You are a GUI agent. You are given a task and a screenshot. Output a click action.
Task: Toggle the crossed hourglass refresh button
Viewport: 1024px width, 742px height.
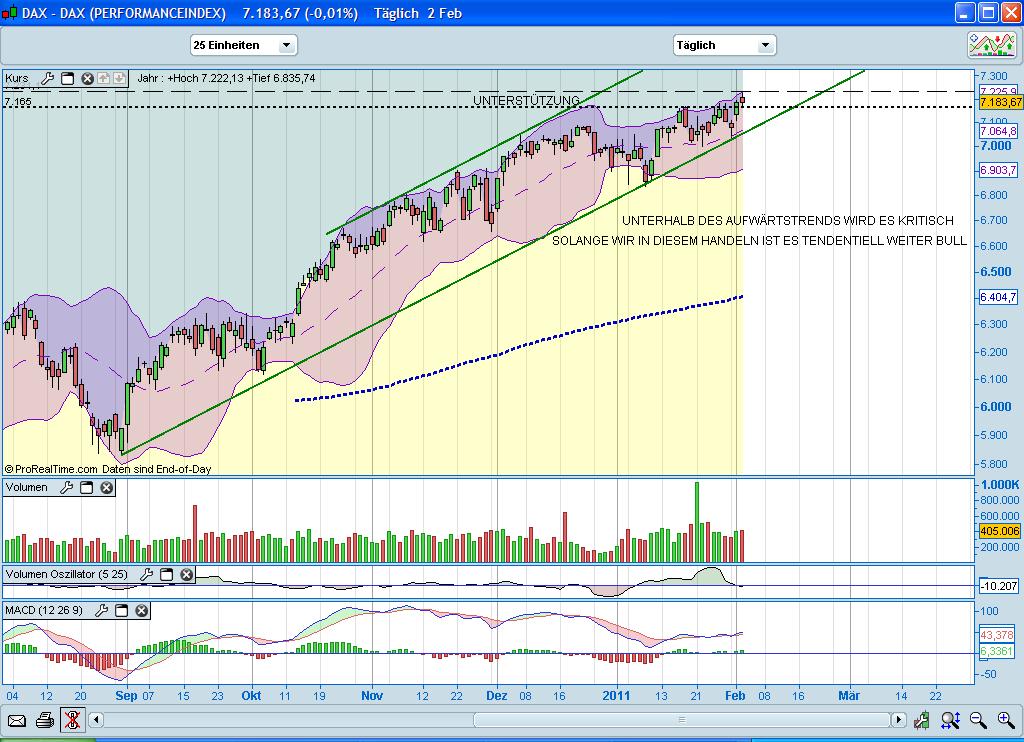pyautogui.click(x=73, y=721)
